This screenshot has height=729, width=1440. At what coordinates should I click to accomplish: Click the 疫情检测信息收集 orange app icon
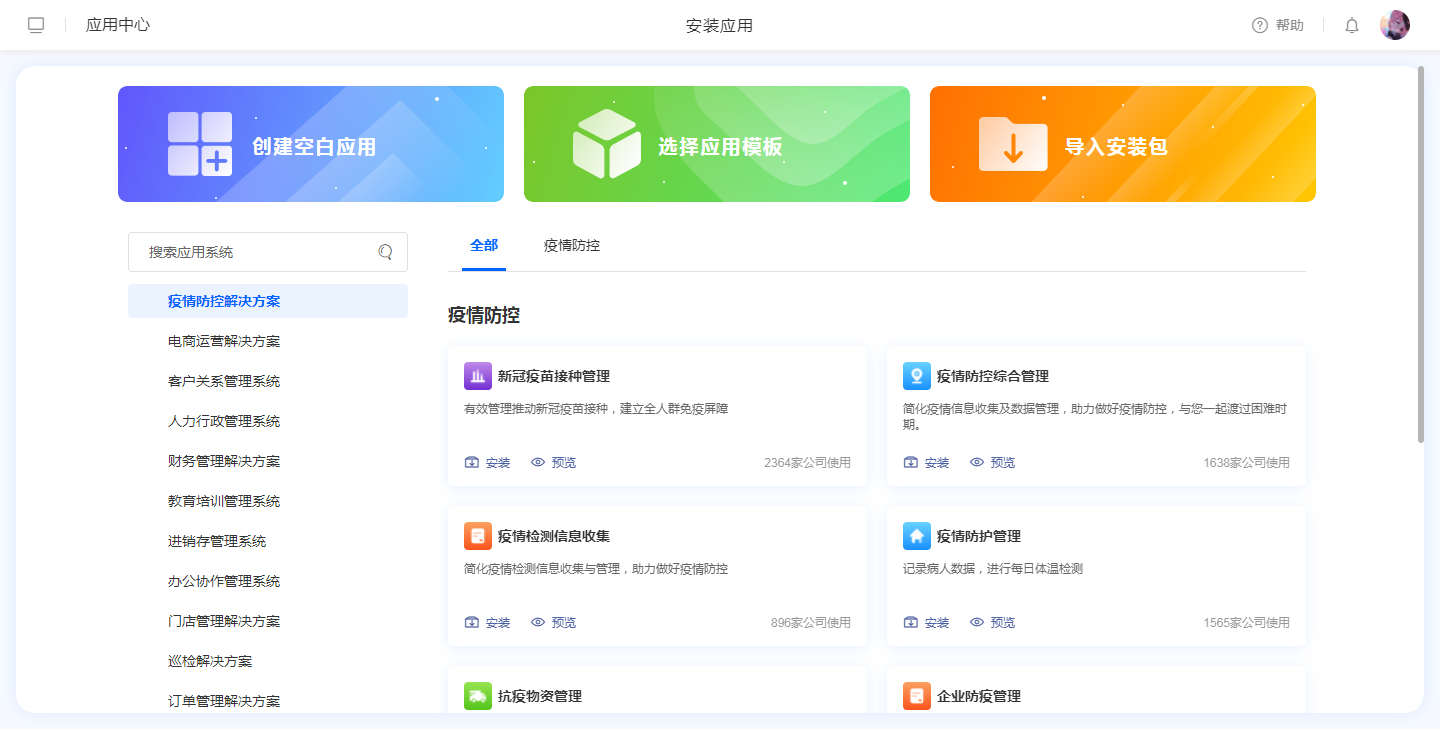tap(478, 536)
